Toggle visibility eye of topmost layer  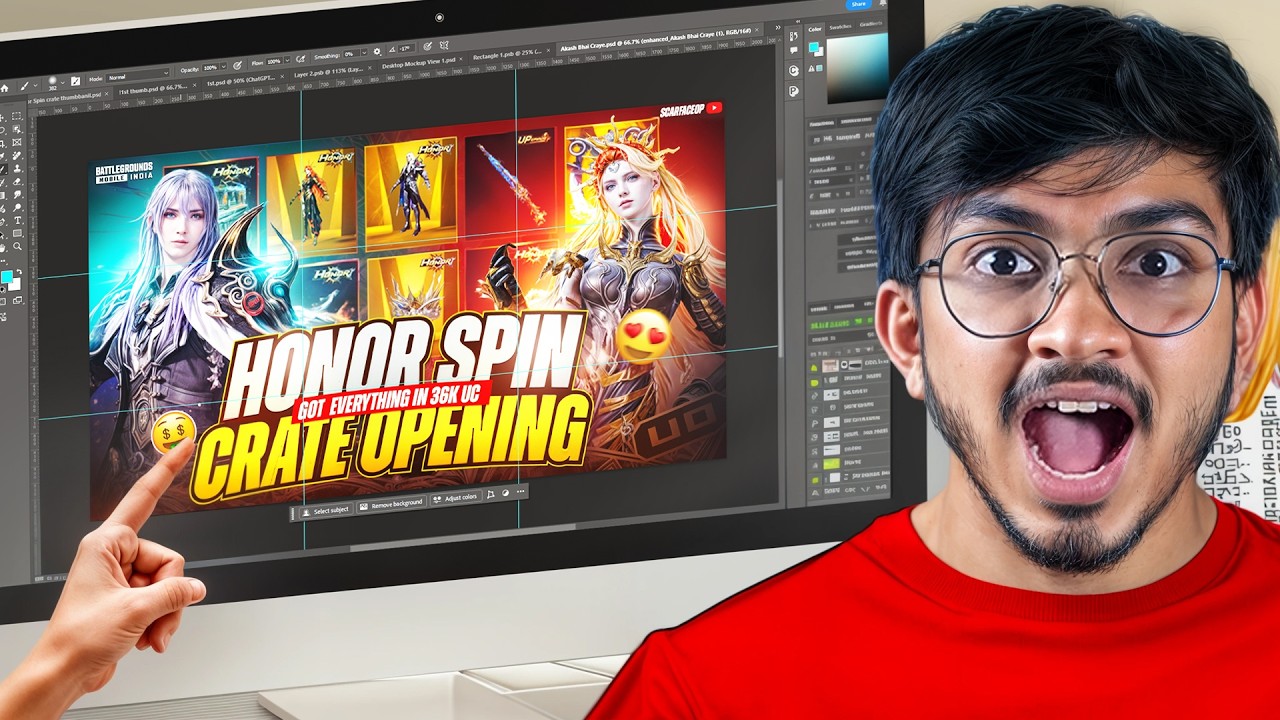pyautogui.click(x=814, y=367)
